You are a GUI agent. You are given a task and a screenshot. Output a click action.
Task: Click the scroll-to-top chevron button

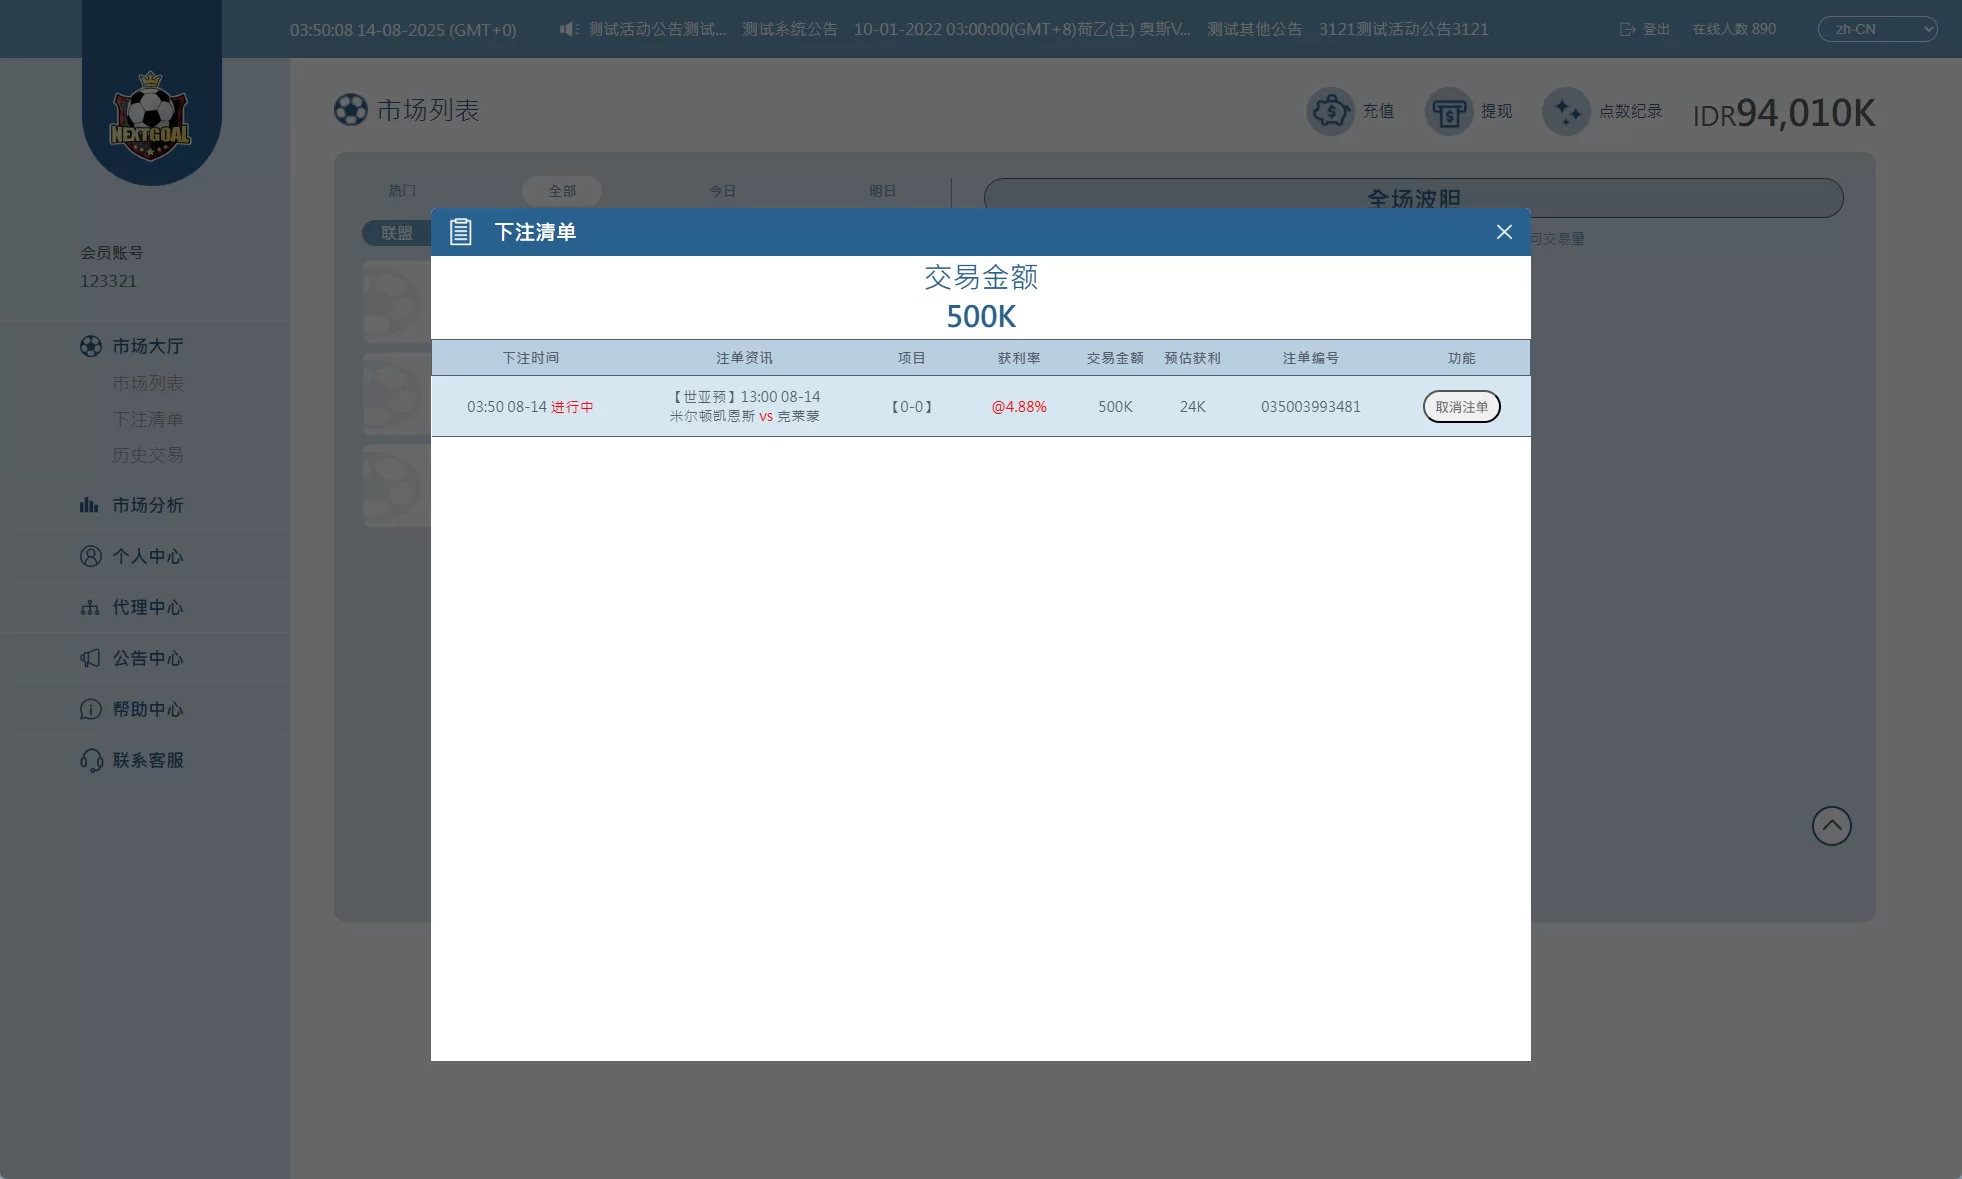(1830, 825)
